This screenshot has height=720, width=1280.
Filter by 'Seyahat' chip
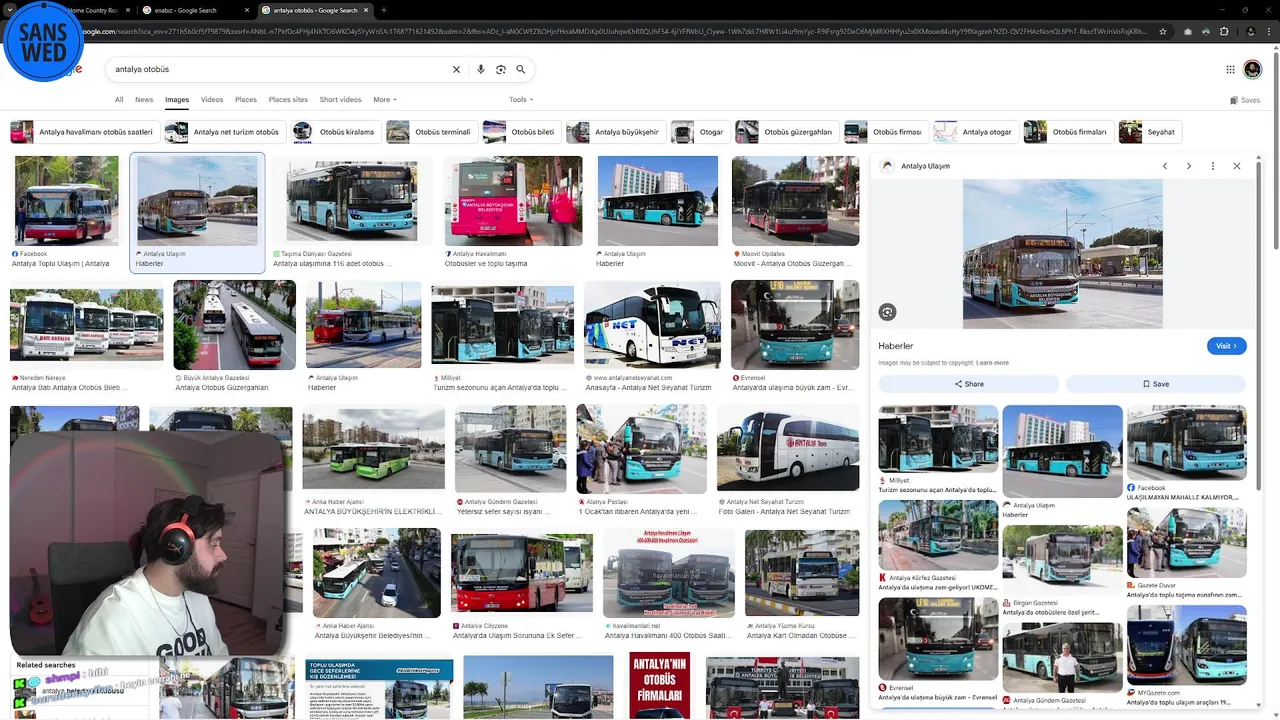click(1150, 132)
